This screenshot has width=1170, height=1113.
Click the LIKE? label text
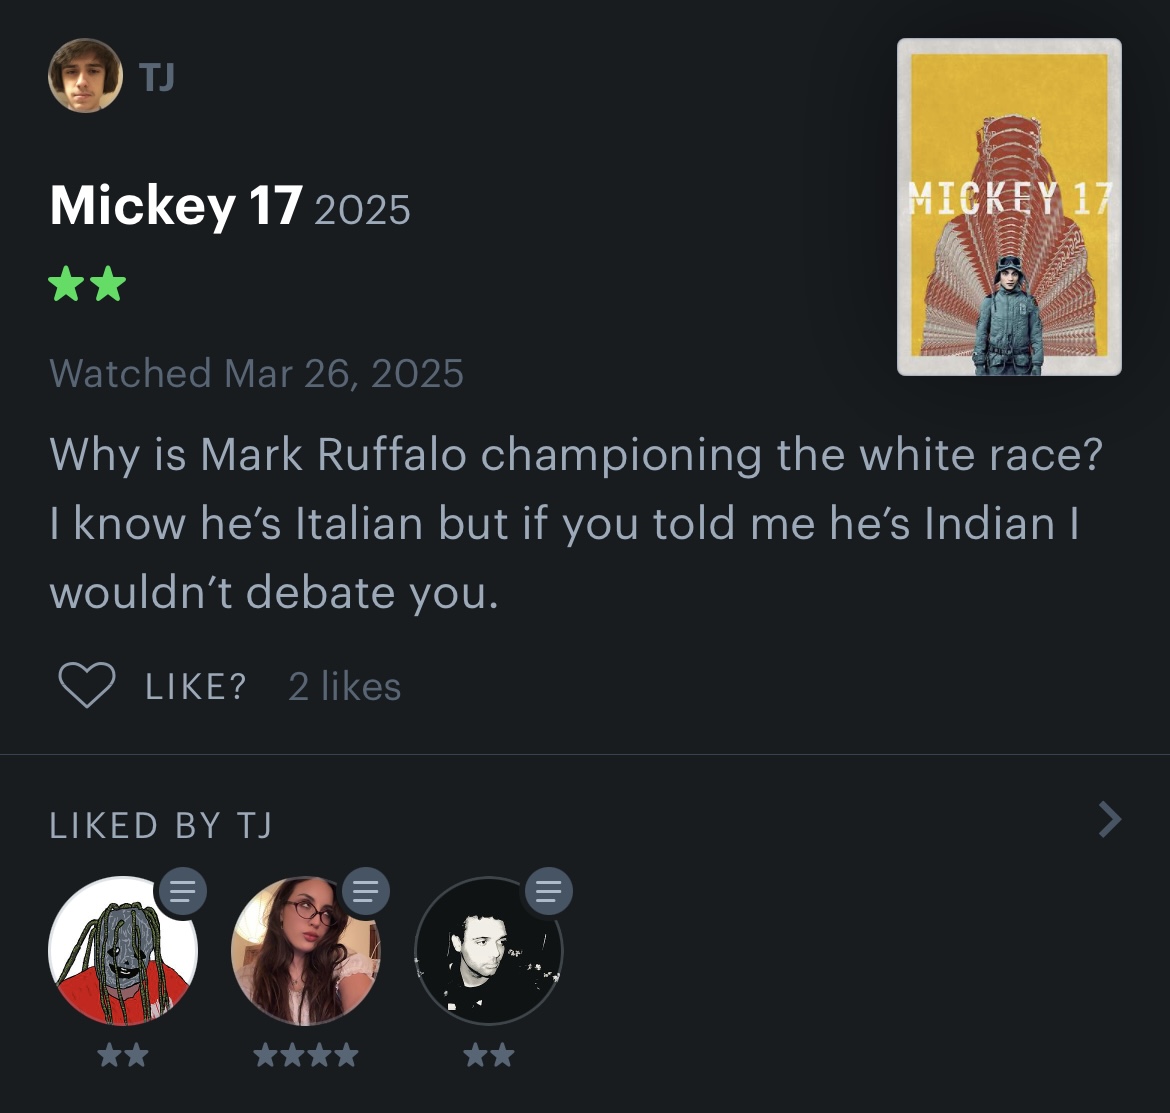195,686
